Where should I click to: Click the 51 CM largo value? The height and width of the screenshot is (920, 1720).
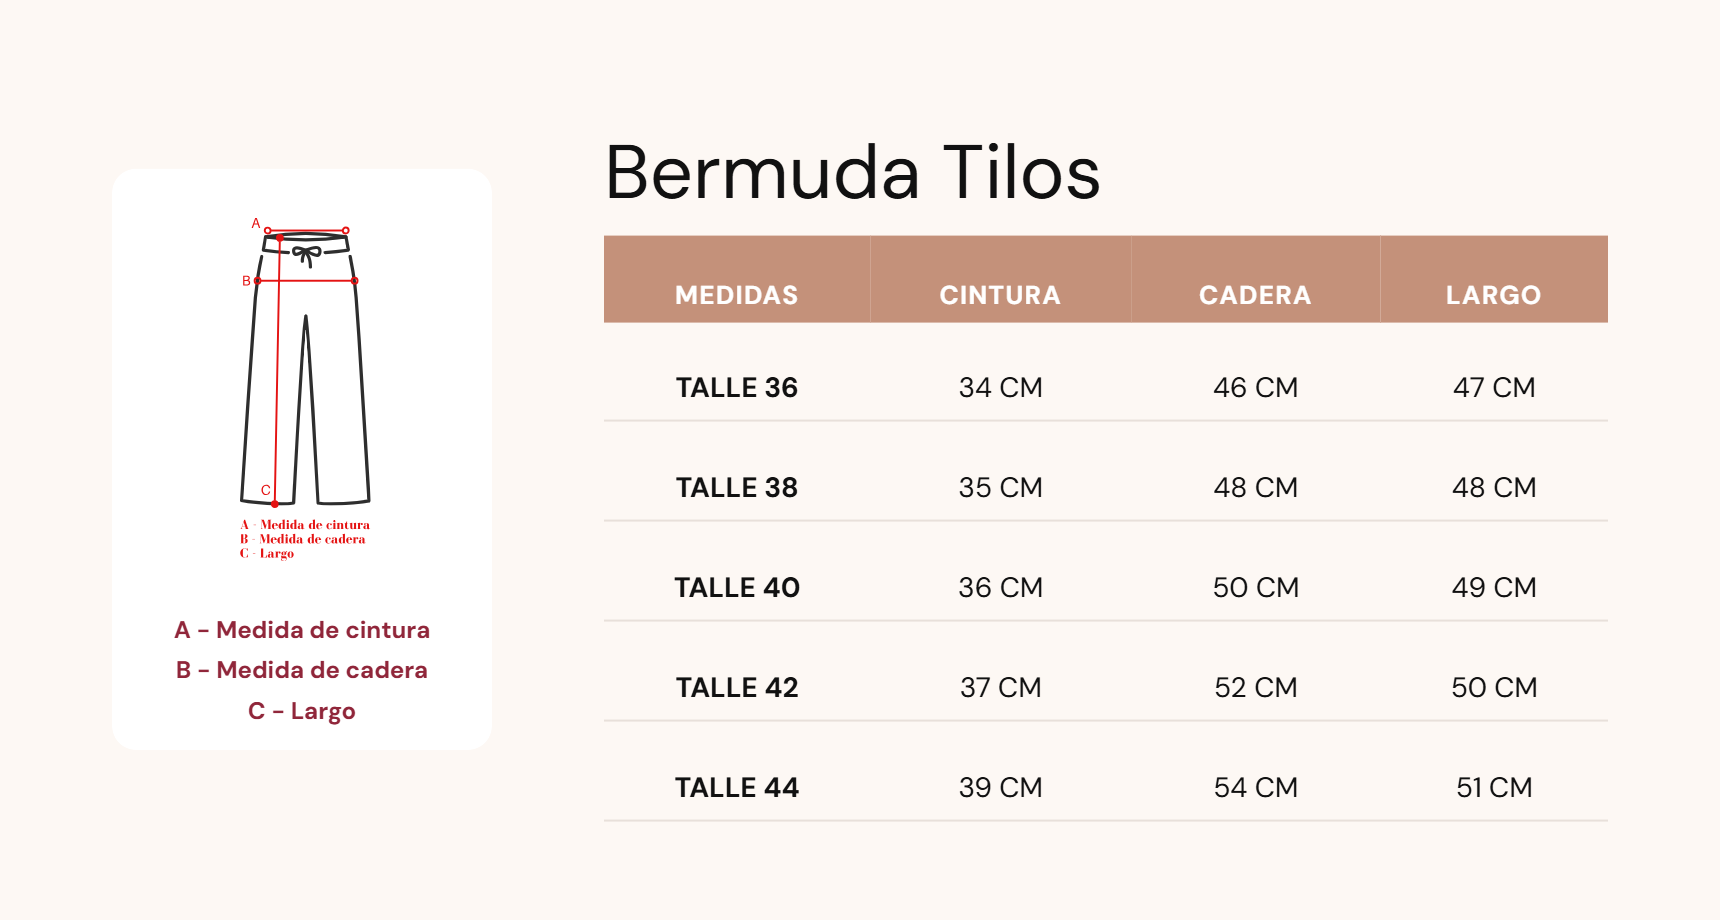[1493, 787]
